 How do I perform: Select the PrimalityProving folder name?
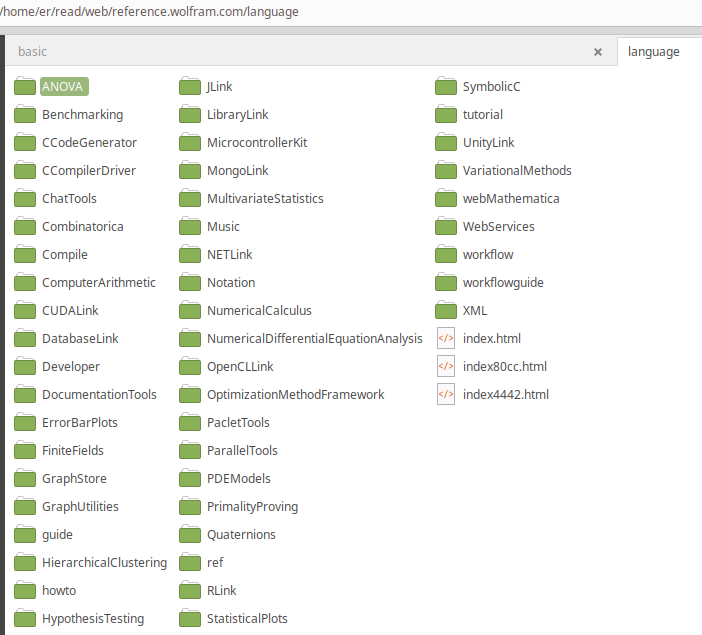pos(253,506)
